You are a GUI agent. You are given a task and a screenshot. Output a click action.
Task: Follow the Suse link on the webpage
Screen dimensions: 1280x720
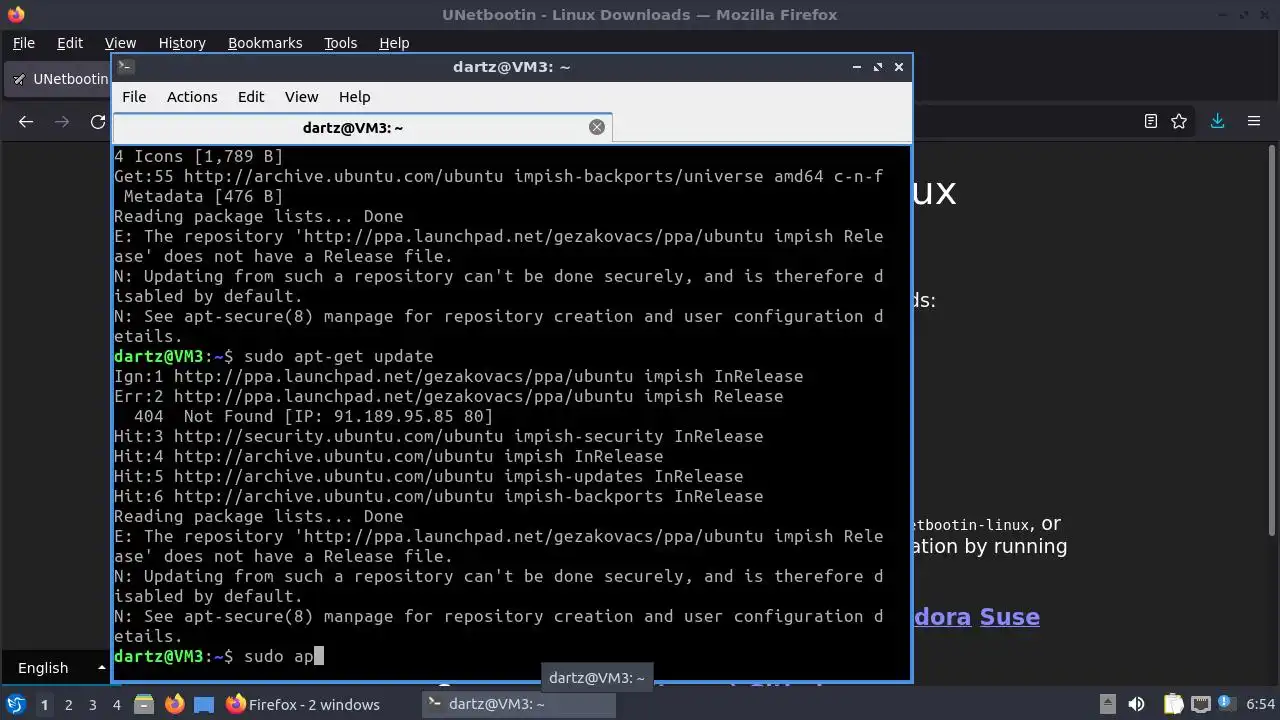1009,616
